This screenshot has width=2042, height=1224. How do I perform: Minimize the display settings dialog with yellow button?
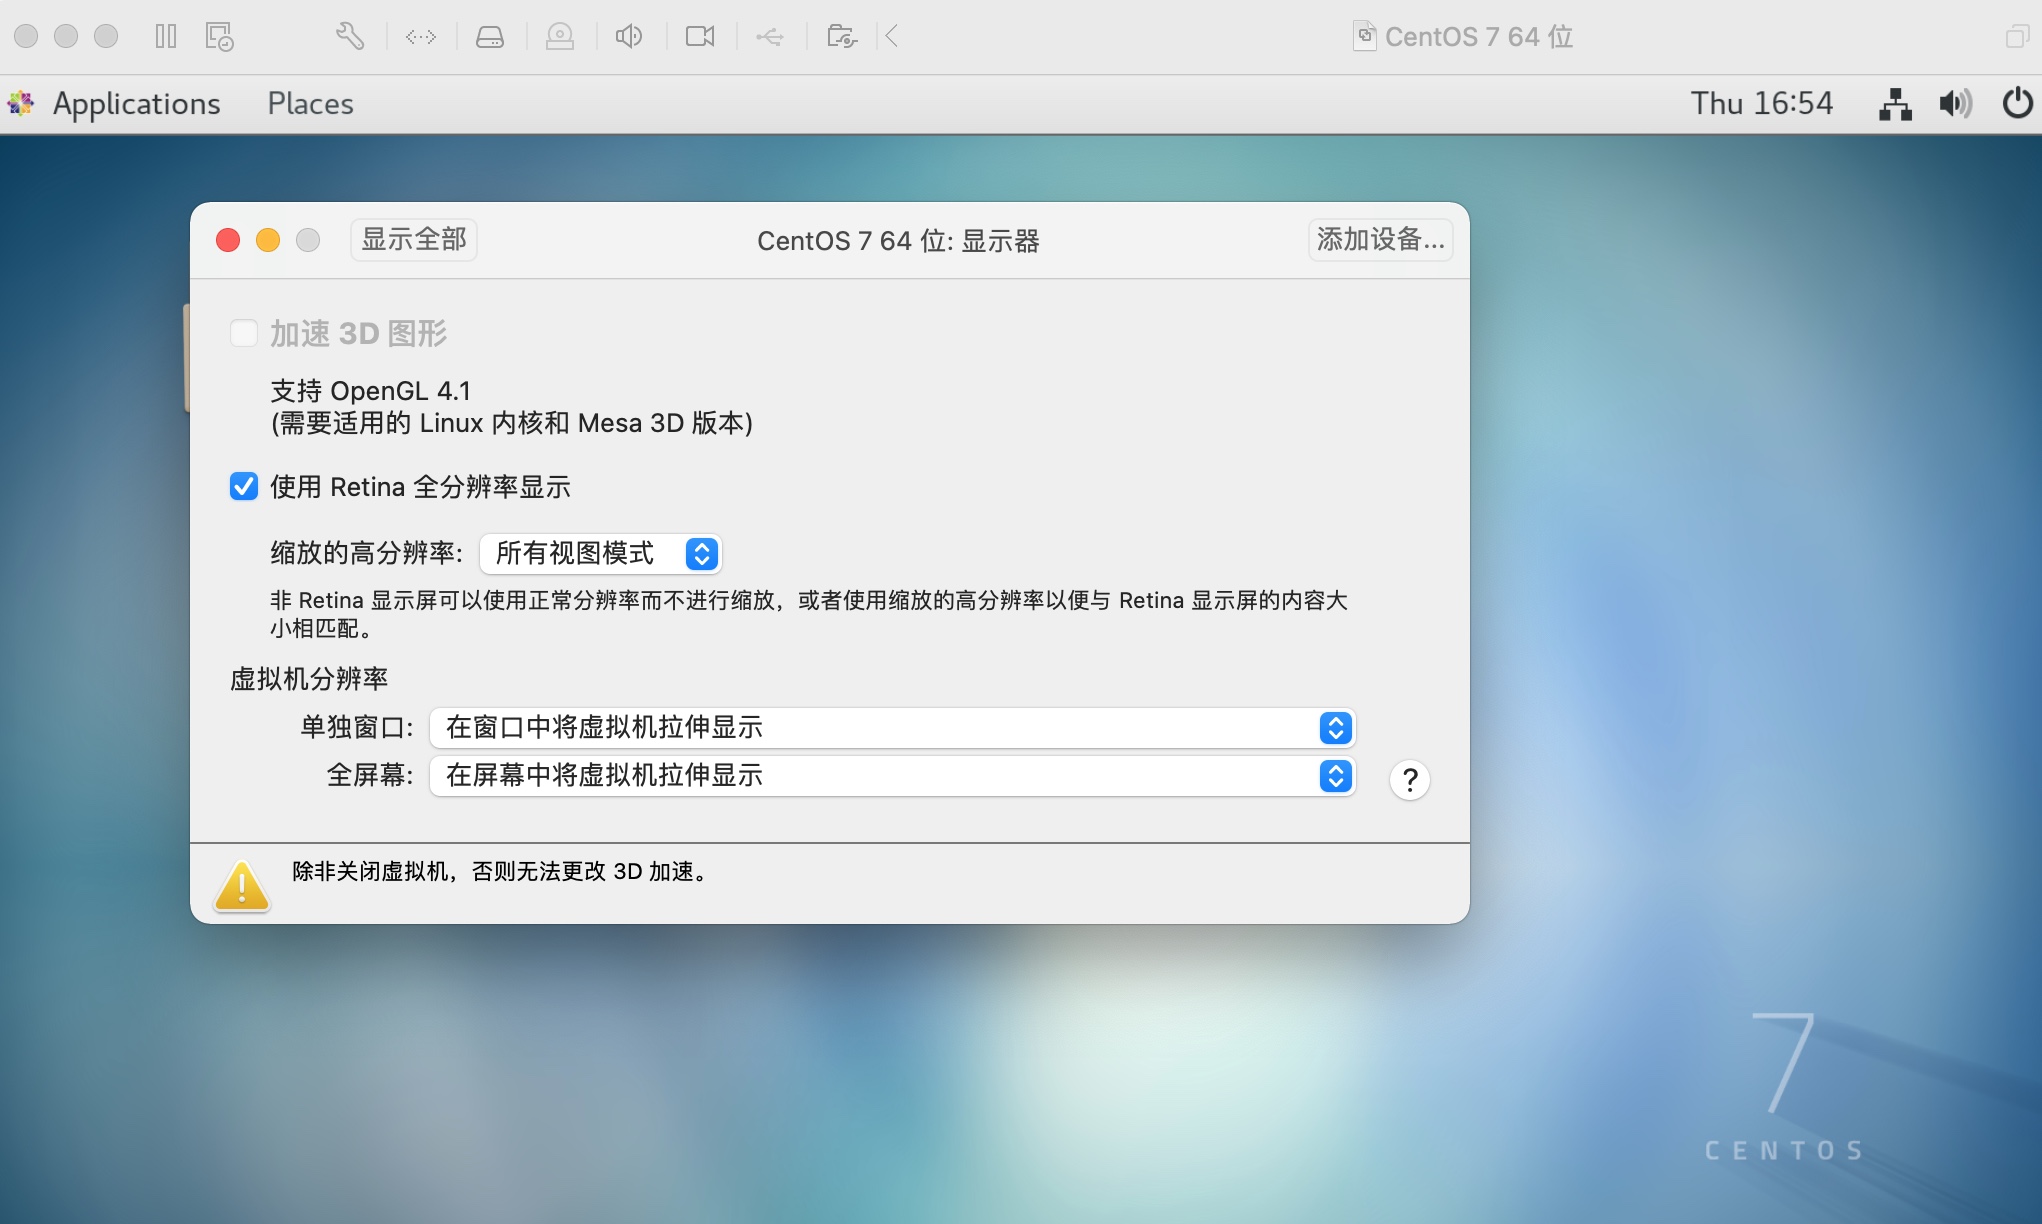268,240
